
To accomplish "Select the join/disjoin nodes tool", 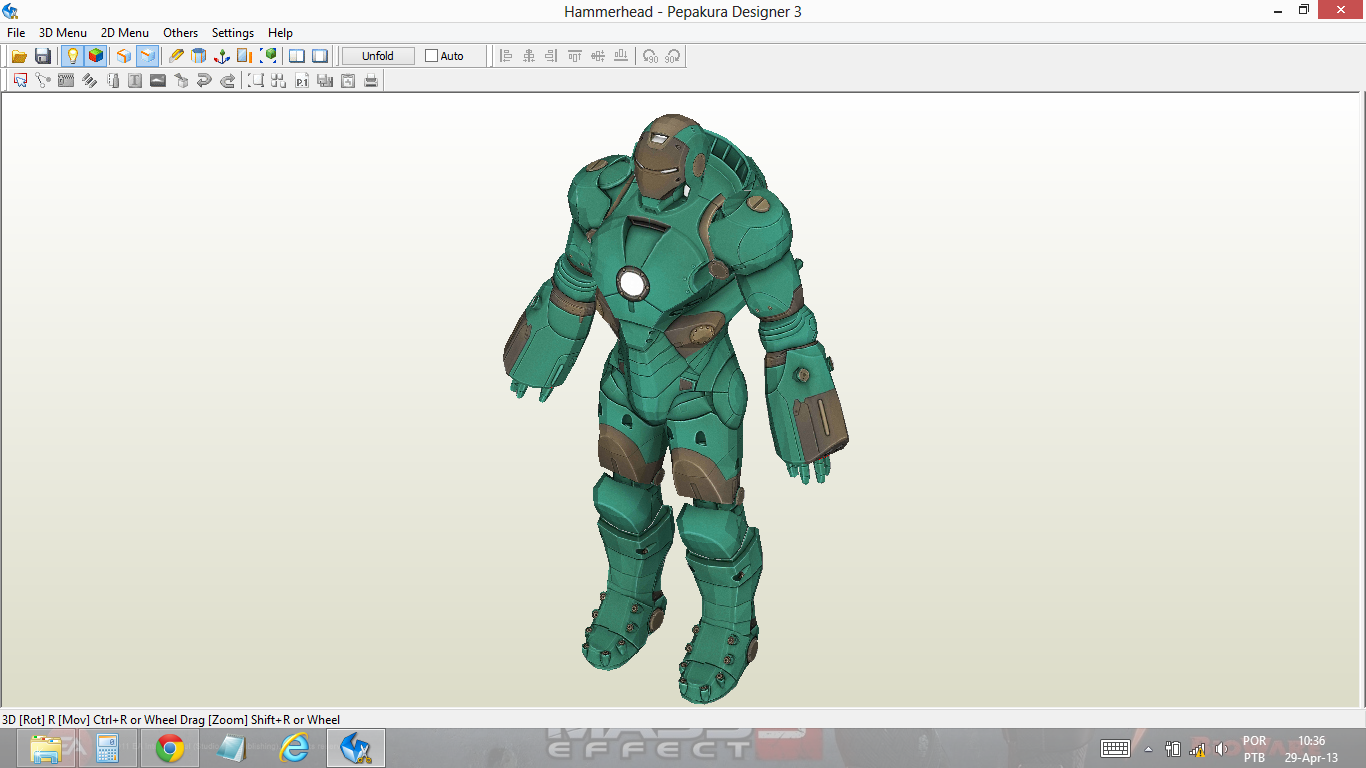I will [x=43, y=80].
